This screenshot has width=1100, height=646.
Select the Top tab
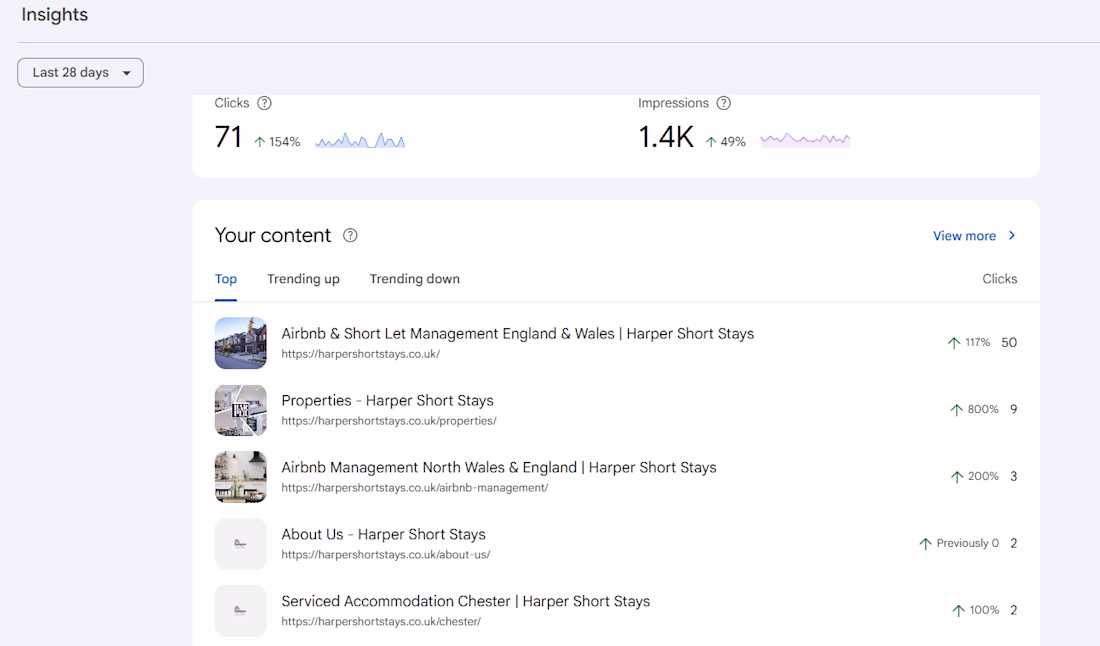226,279
